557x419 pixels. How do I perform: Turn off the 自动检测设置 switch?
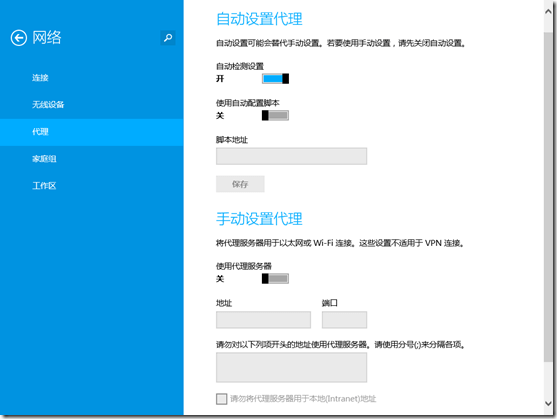tap(275, 78)
